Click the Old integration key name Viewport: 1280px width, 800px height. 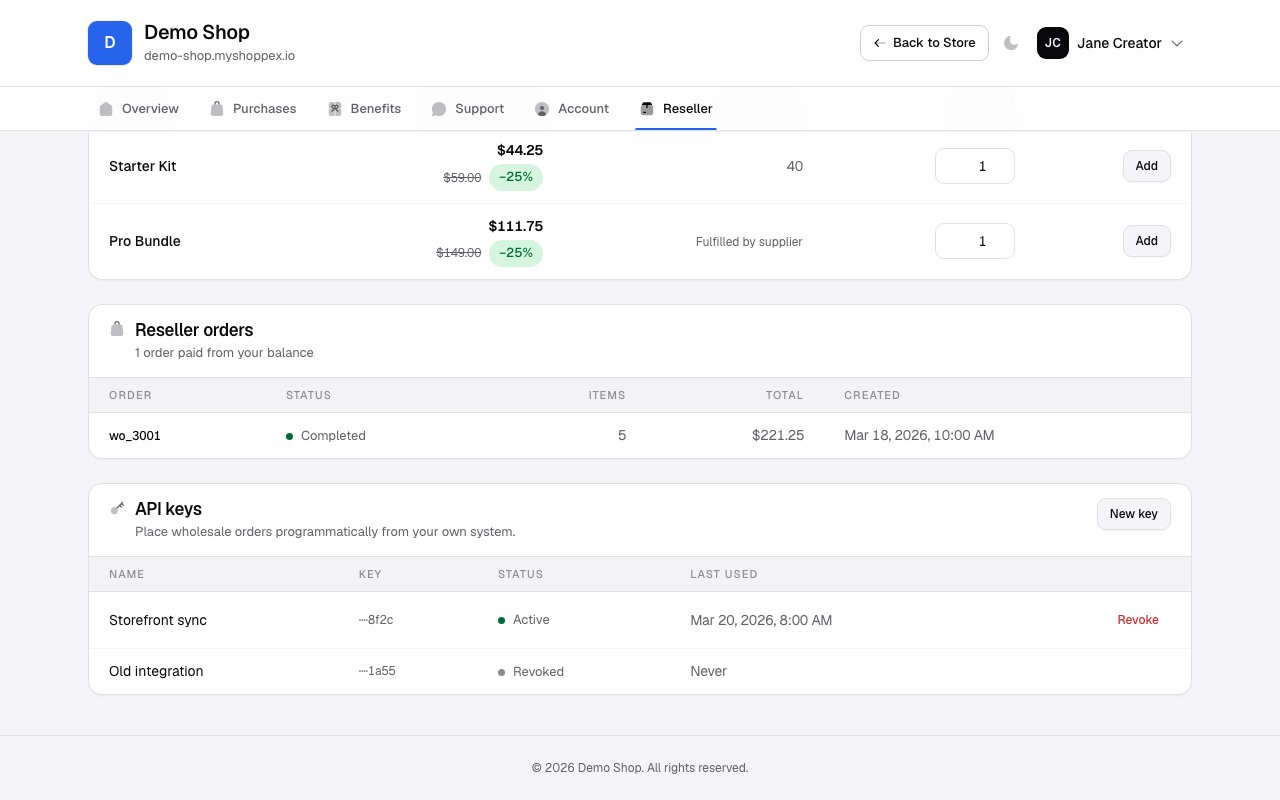[156, 671]
